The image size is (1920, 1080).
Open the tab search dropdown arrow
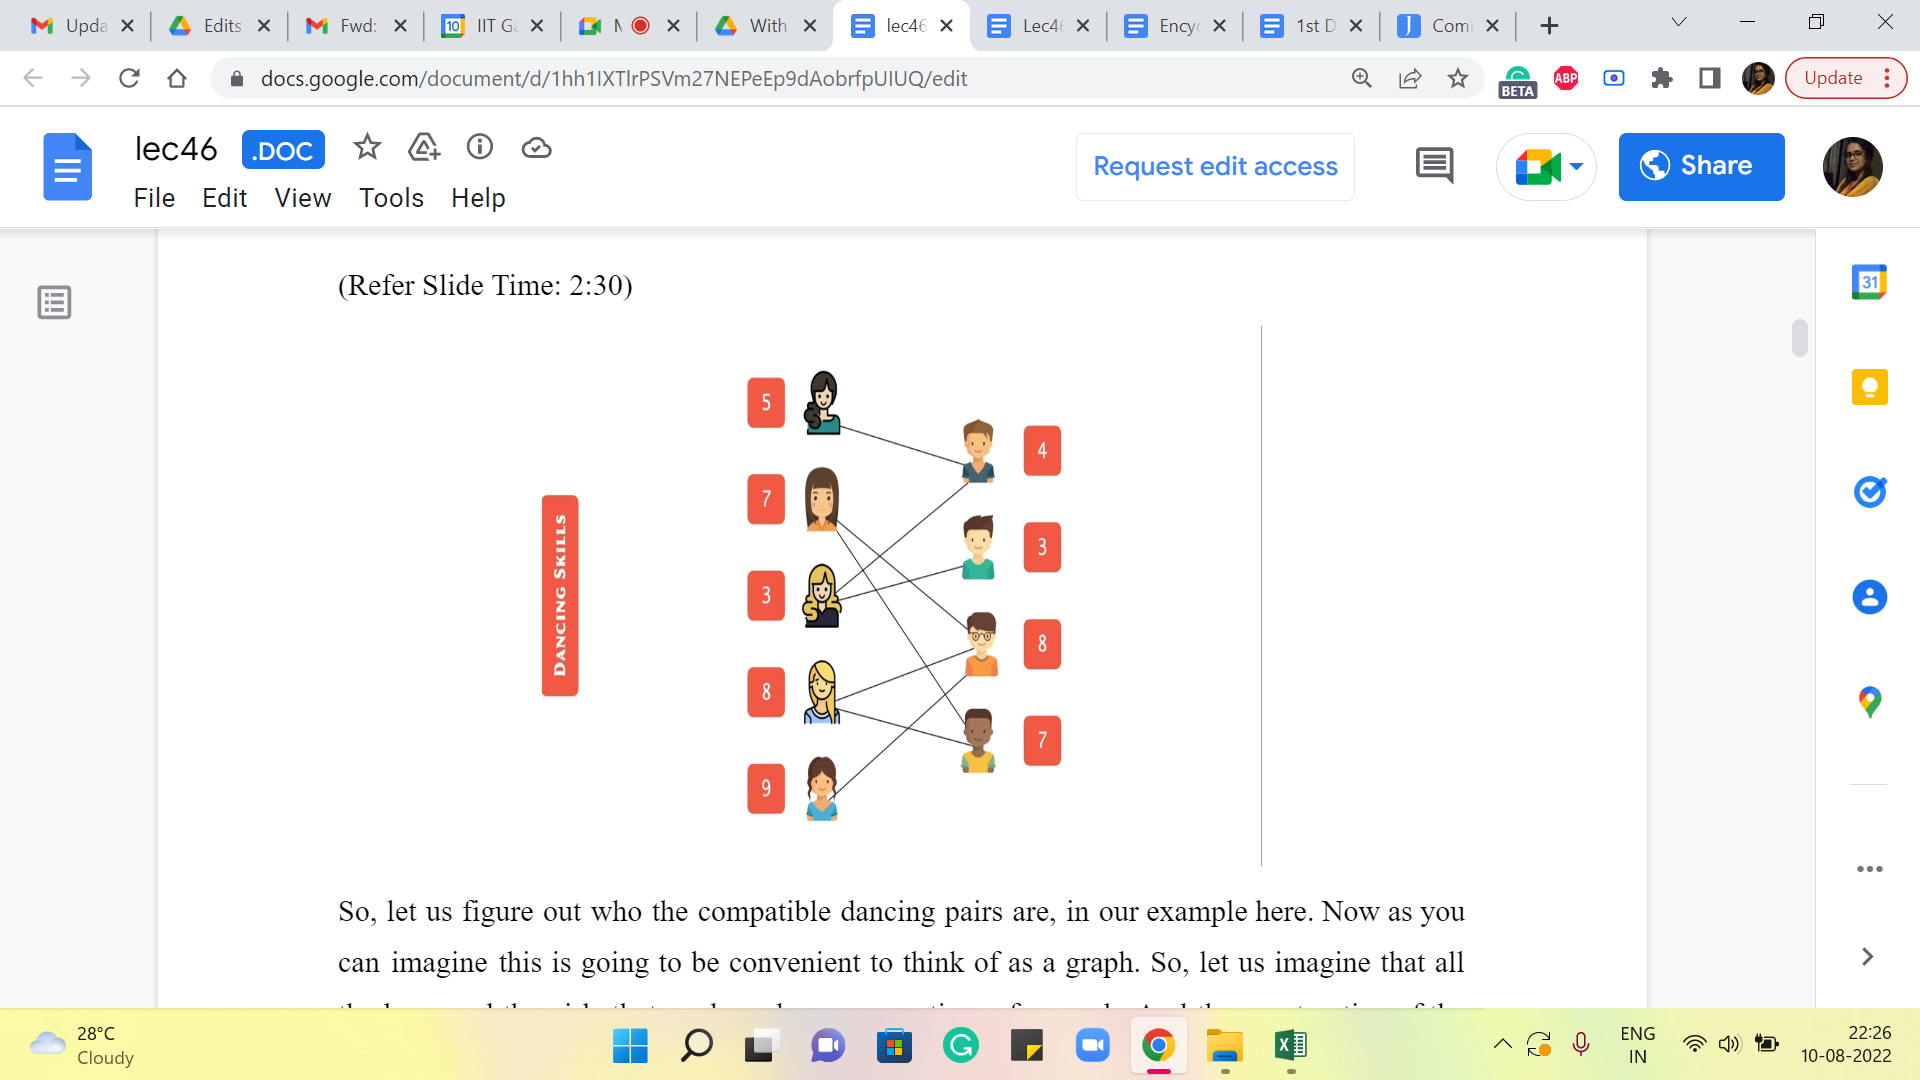pyautogui.click(x=1679, y=23)
